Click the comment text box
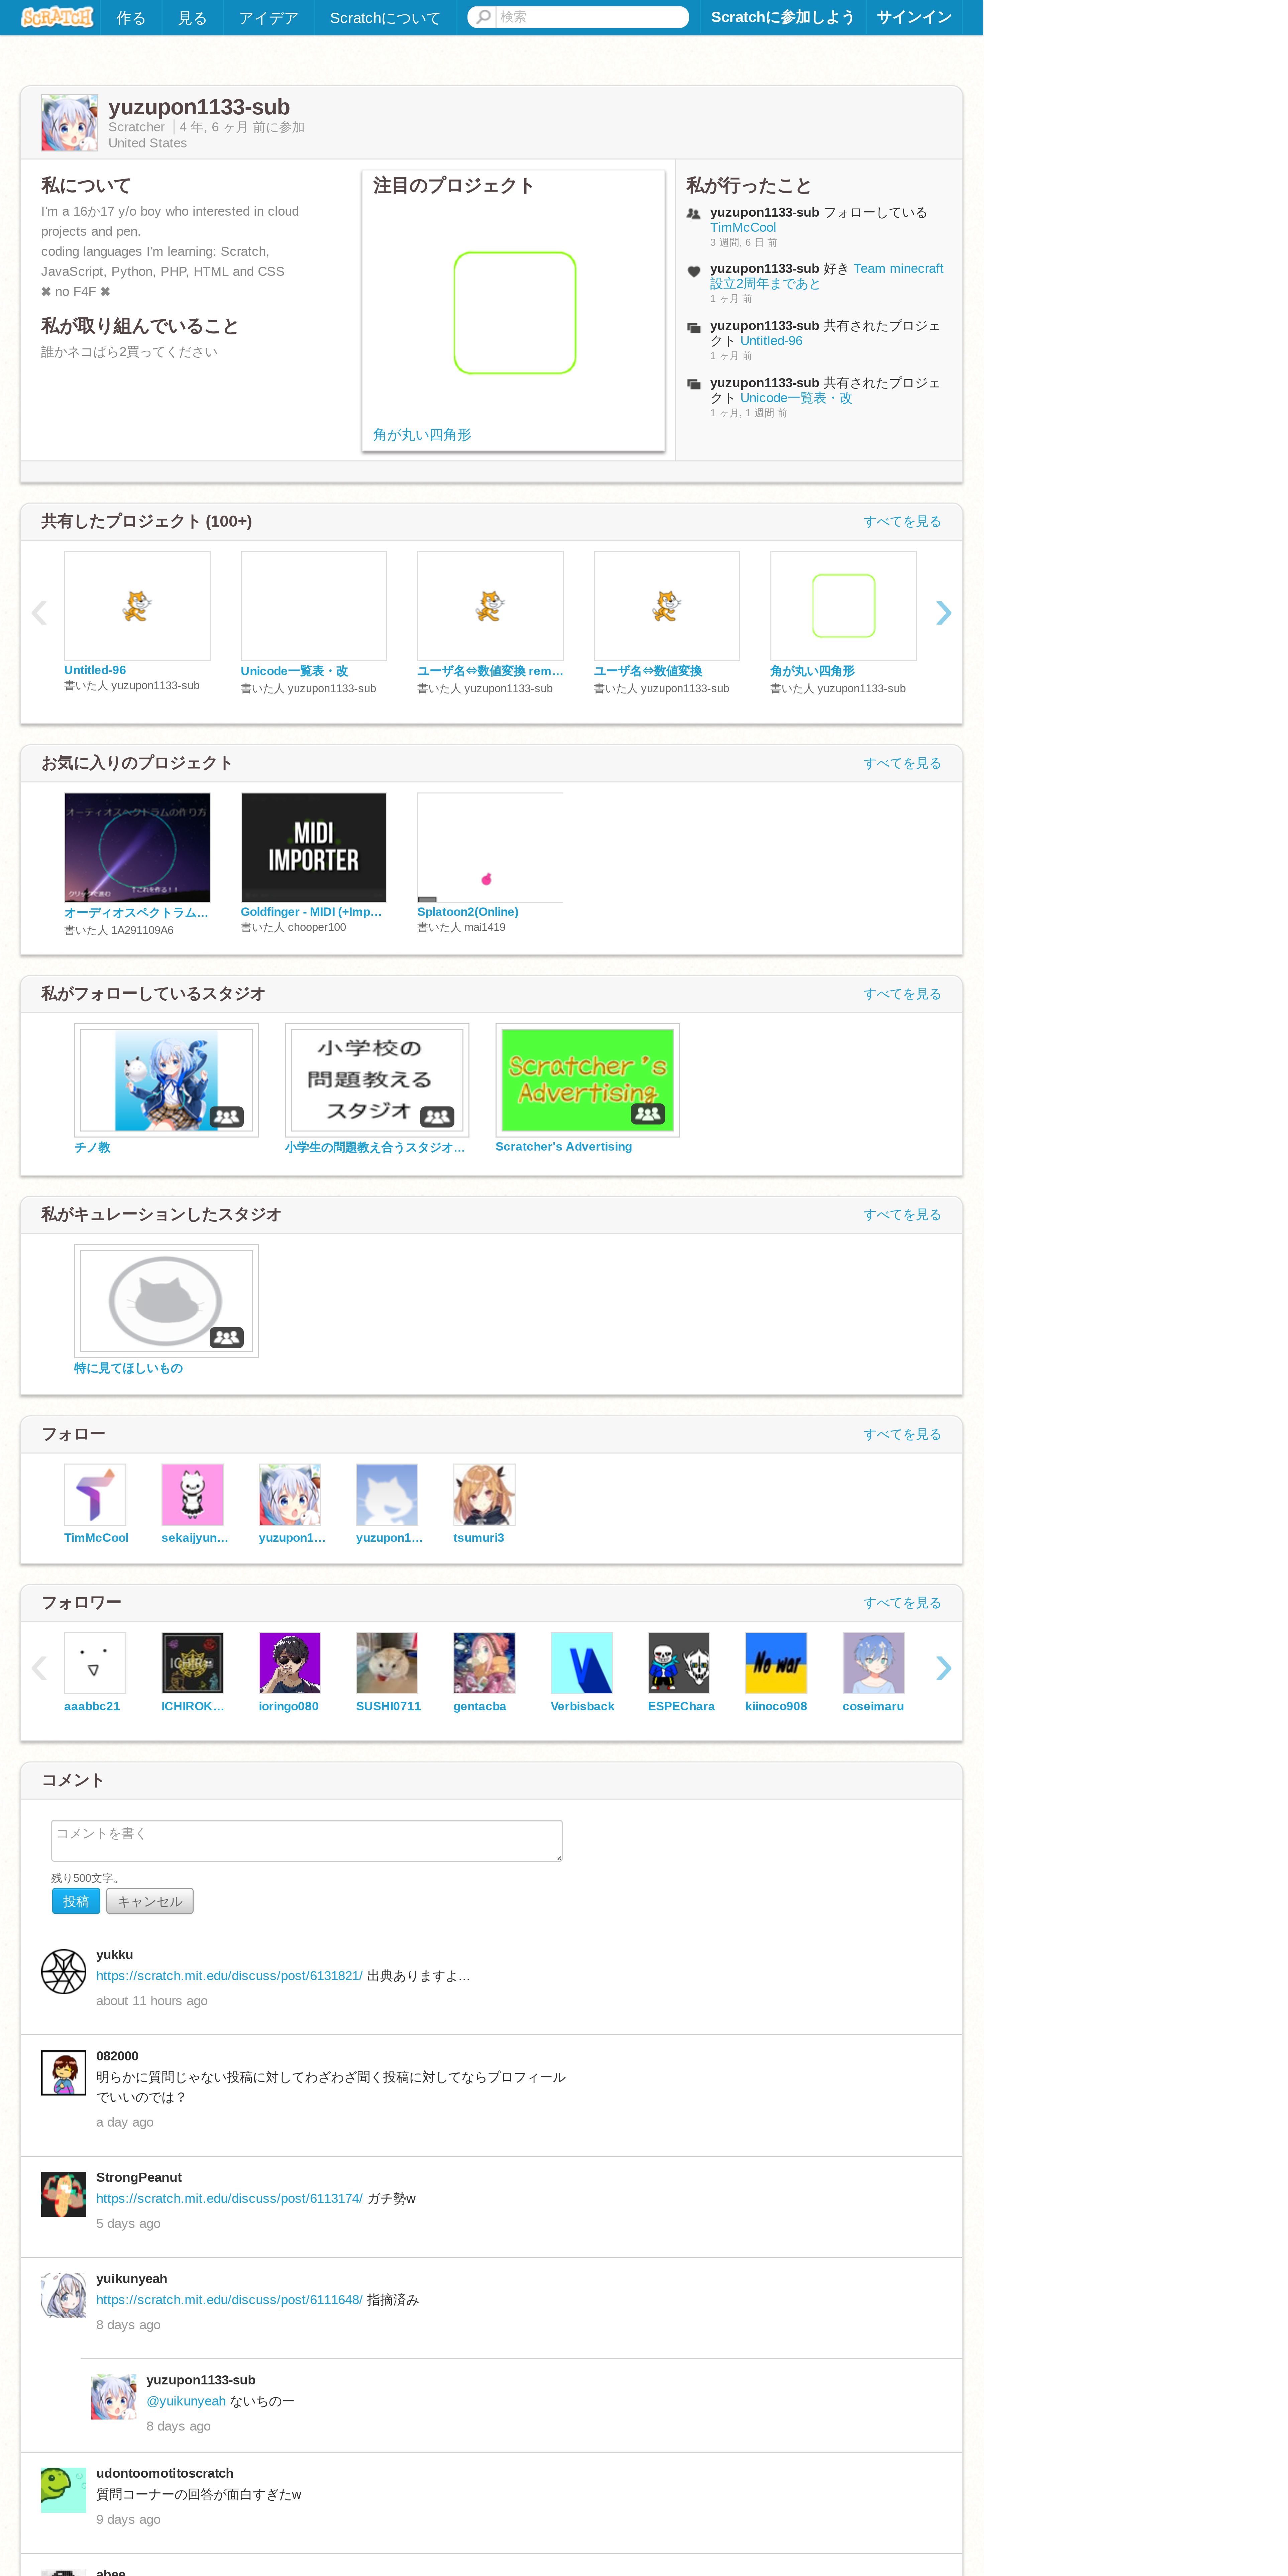 point(307,1841)
